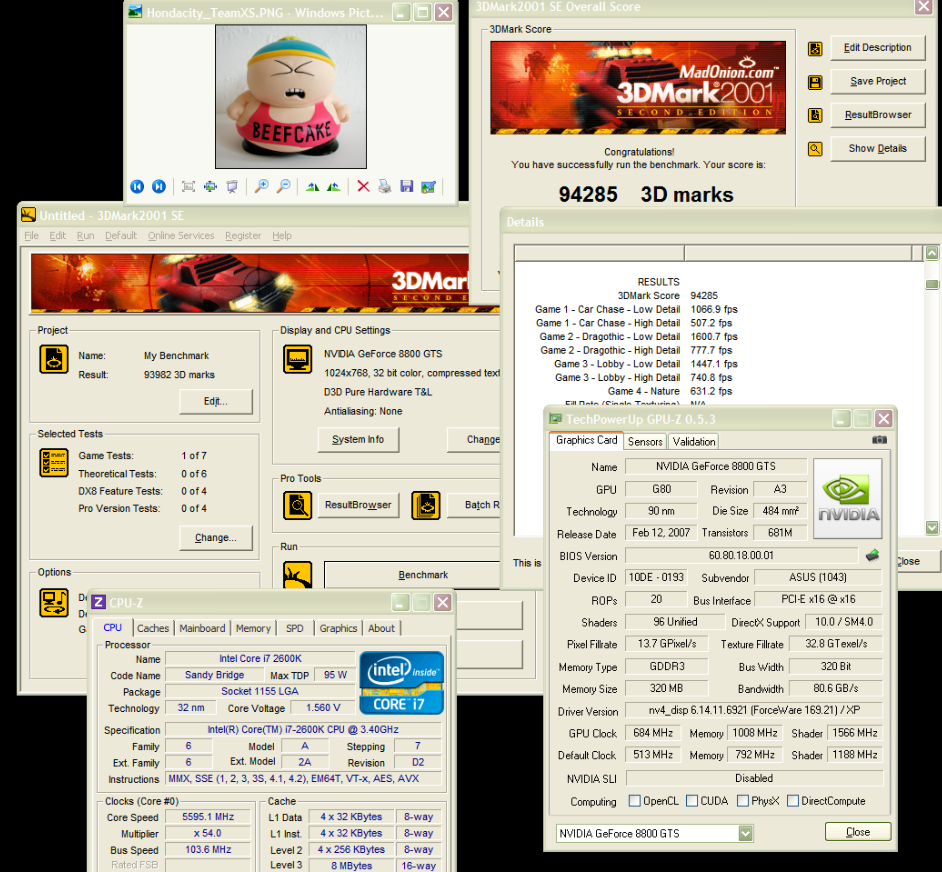
Task: Click the Save Project floppy icon
Action: [815, 82]
